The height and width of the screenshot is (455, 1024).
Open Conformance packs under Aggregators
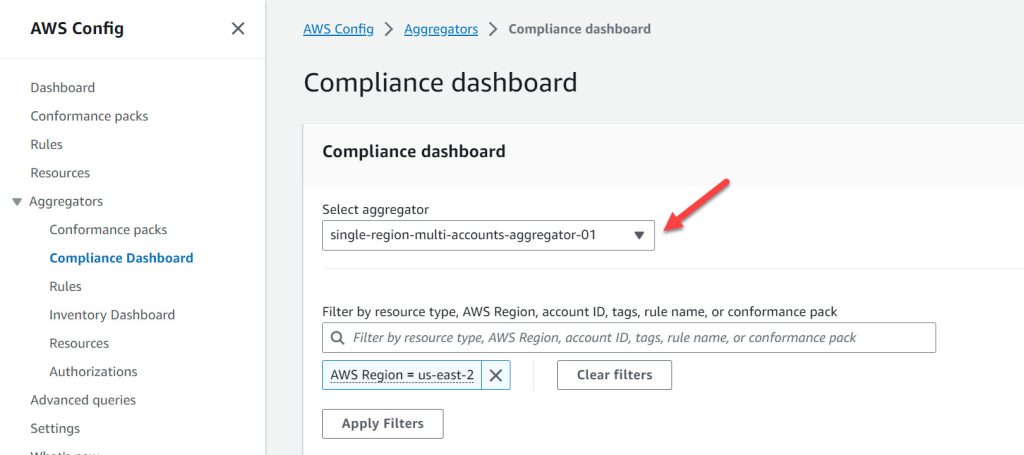click(x=108, y=230)
